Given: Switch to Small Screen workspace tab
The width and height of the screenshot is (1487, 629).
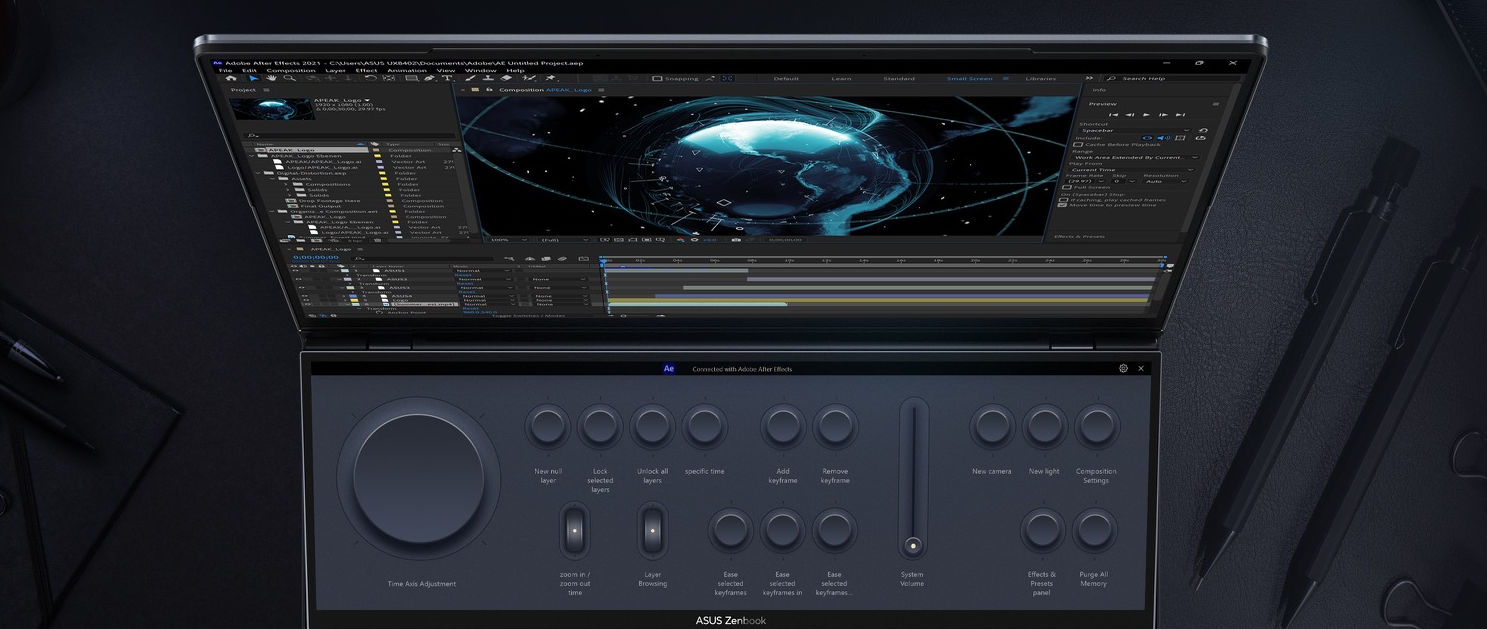Looking at the screenshot, I should click(969, 78).
